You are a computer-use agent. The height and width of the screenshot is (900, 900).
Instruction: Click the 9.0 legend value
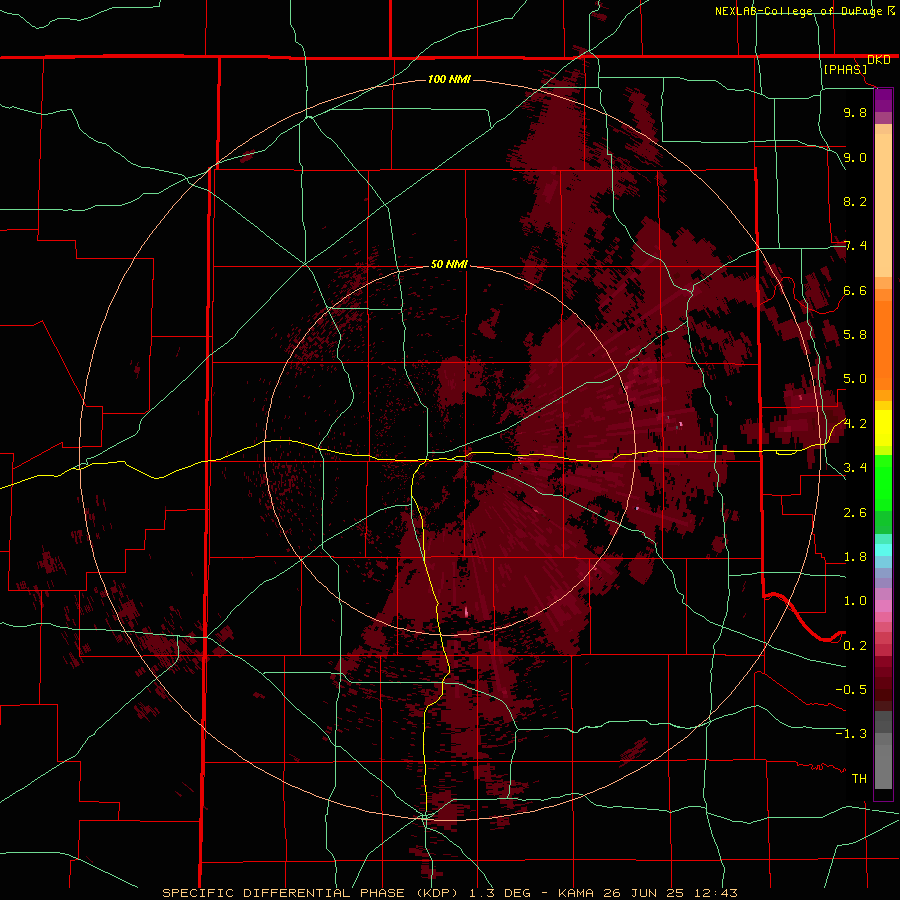(855, 157)
